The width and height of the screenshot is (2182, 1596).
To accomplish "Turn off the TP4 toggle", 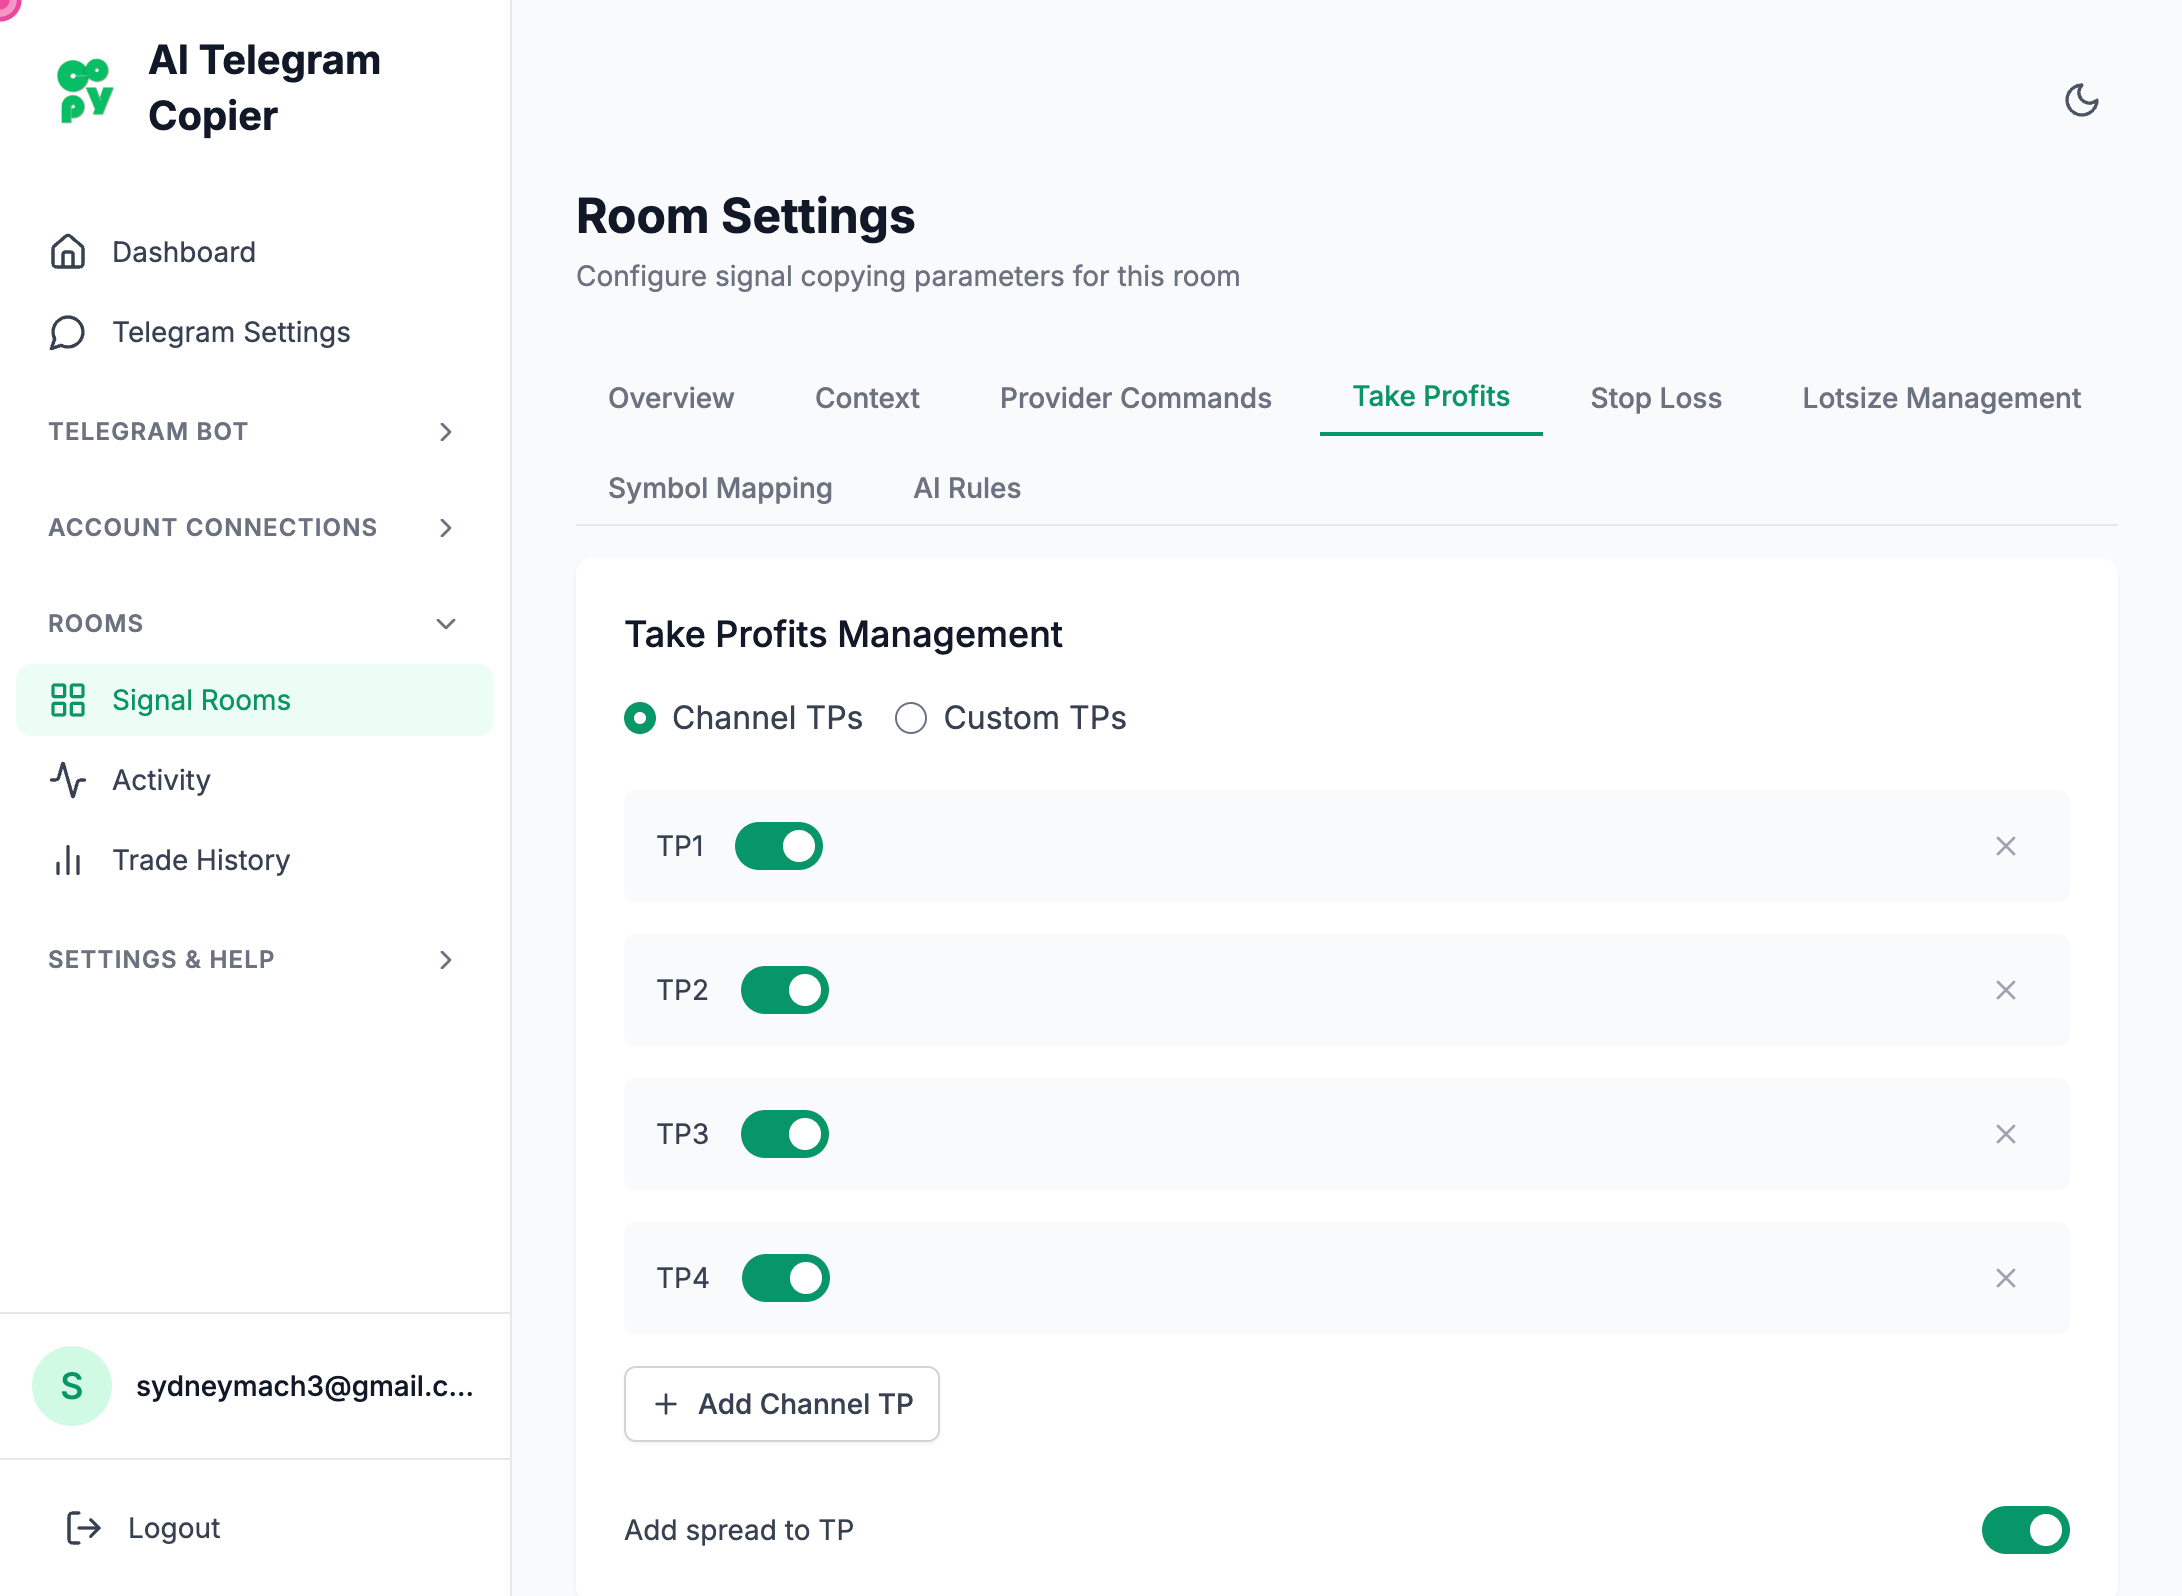I will click(785, 1278).
